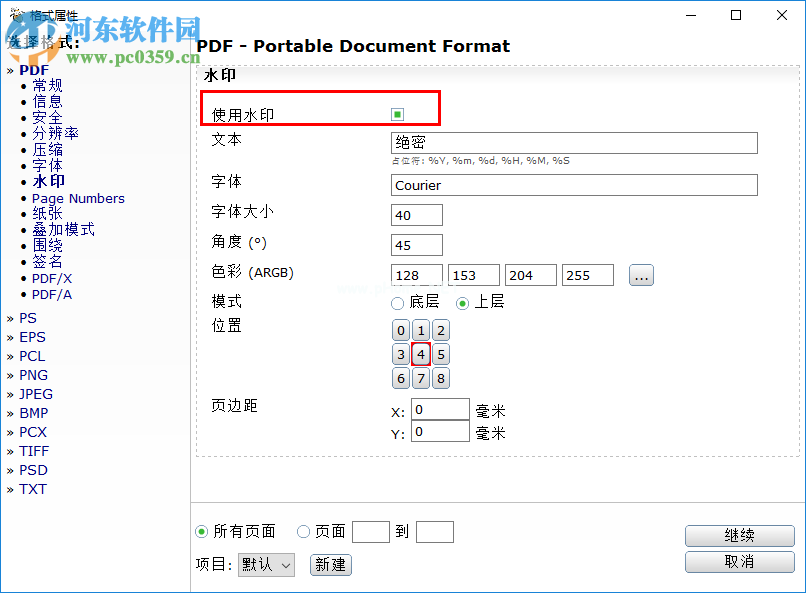The height and width of the screenshot is (593, 806).
Task: Click the 文本 watermark input field
Action: point(573,141)
